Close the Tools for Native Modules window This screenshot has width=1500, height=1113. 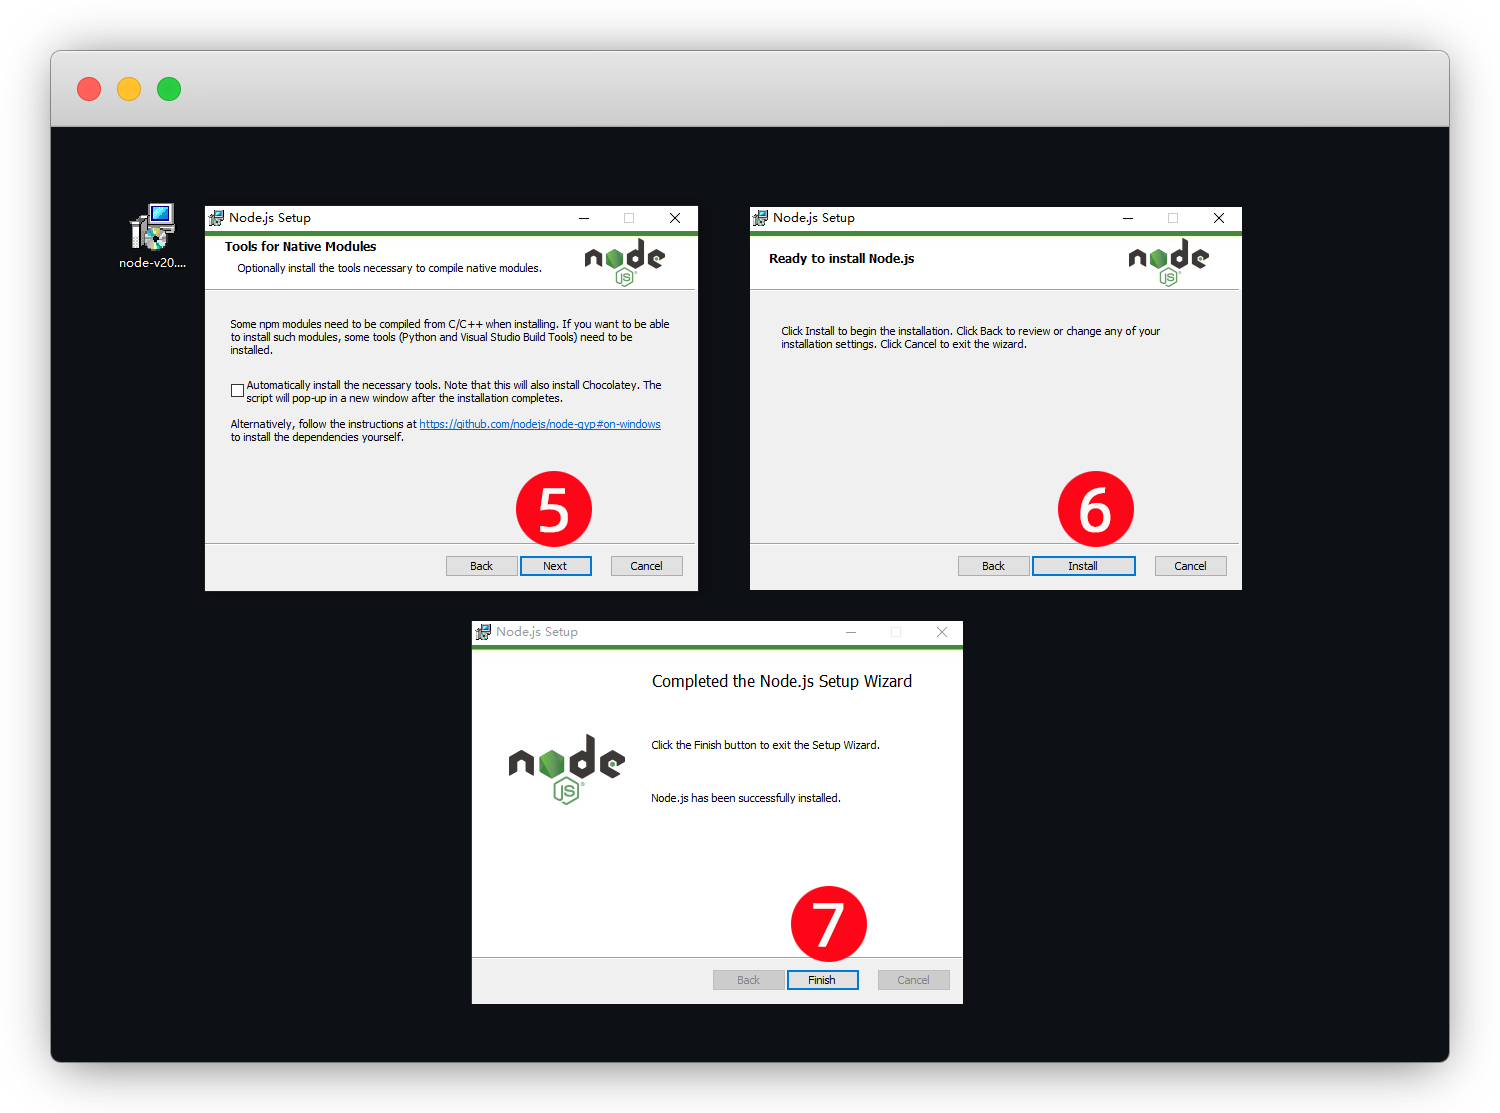(x=675, y=218)
